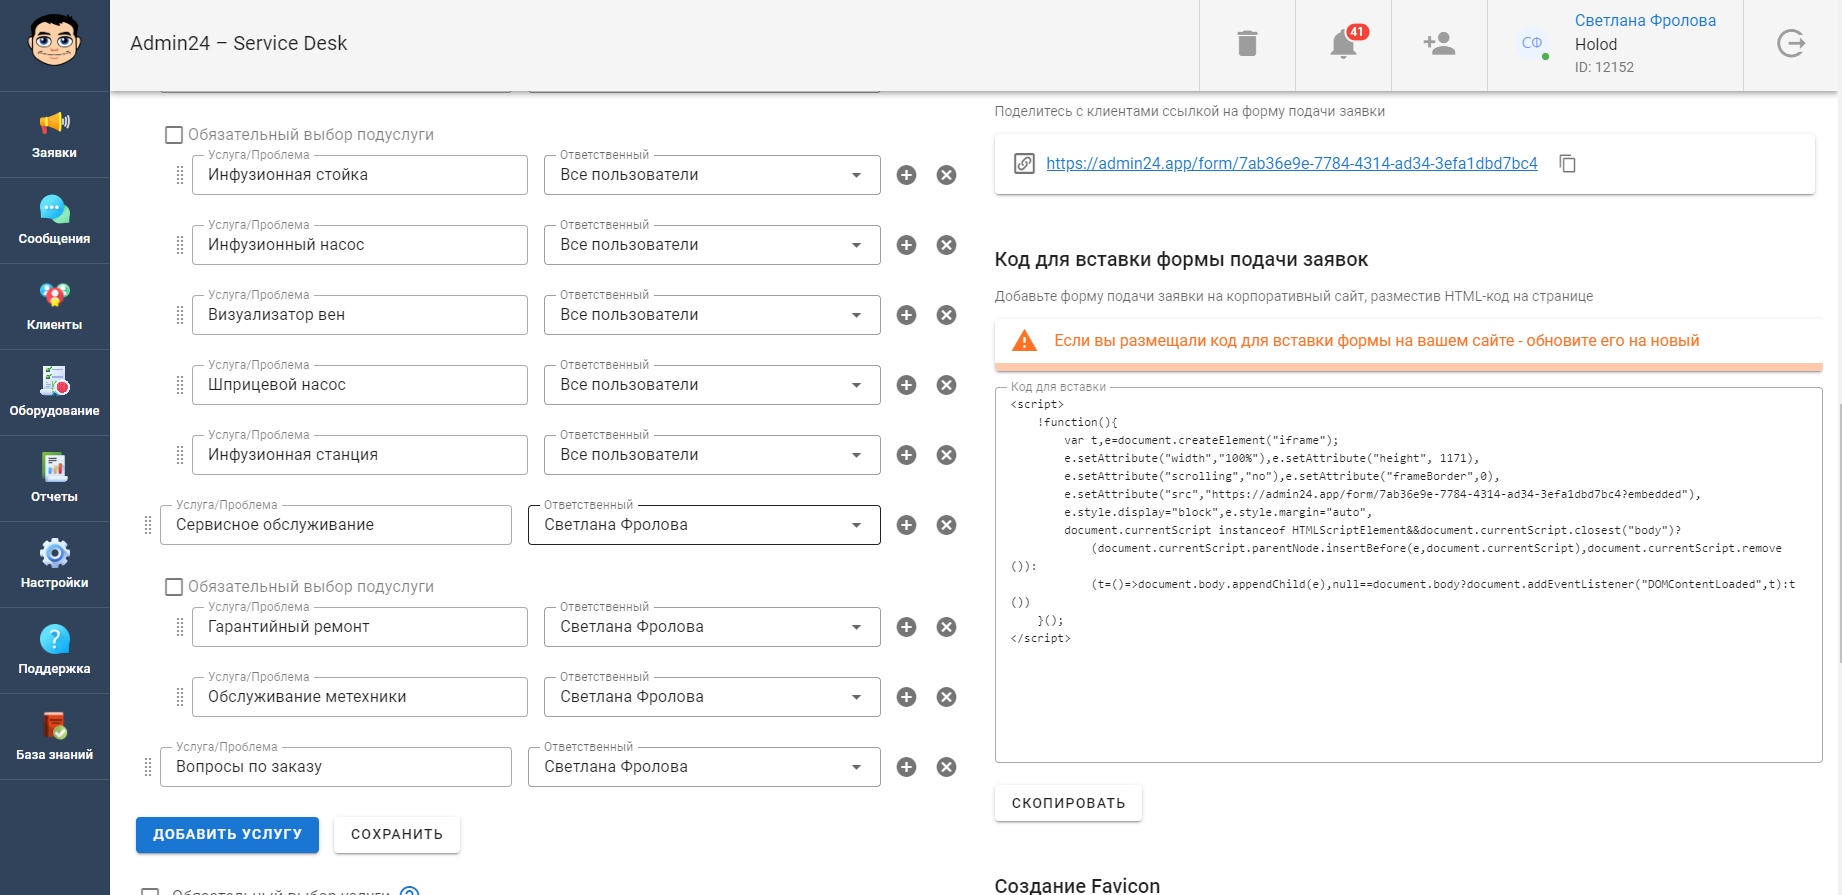Click the Светлана Фролова profile name link

1645,20
